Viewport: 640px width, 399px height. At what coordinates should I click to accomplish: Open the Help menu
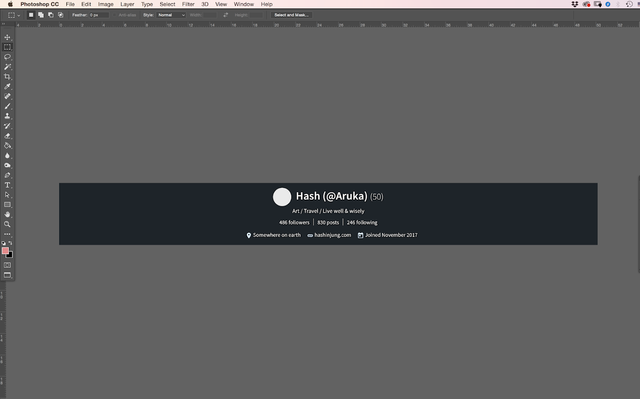(267, 4)
